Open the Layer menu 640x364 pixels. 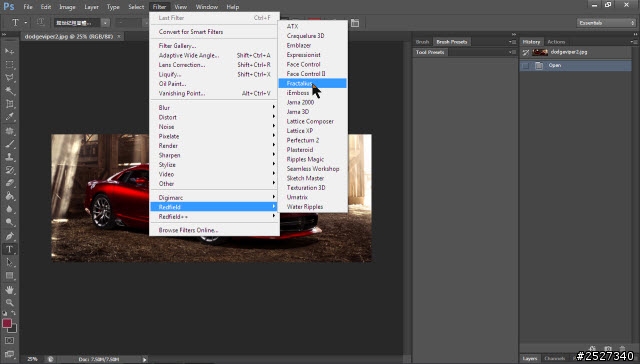91,7
